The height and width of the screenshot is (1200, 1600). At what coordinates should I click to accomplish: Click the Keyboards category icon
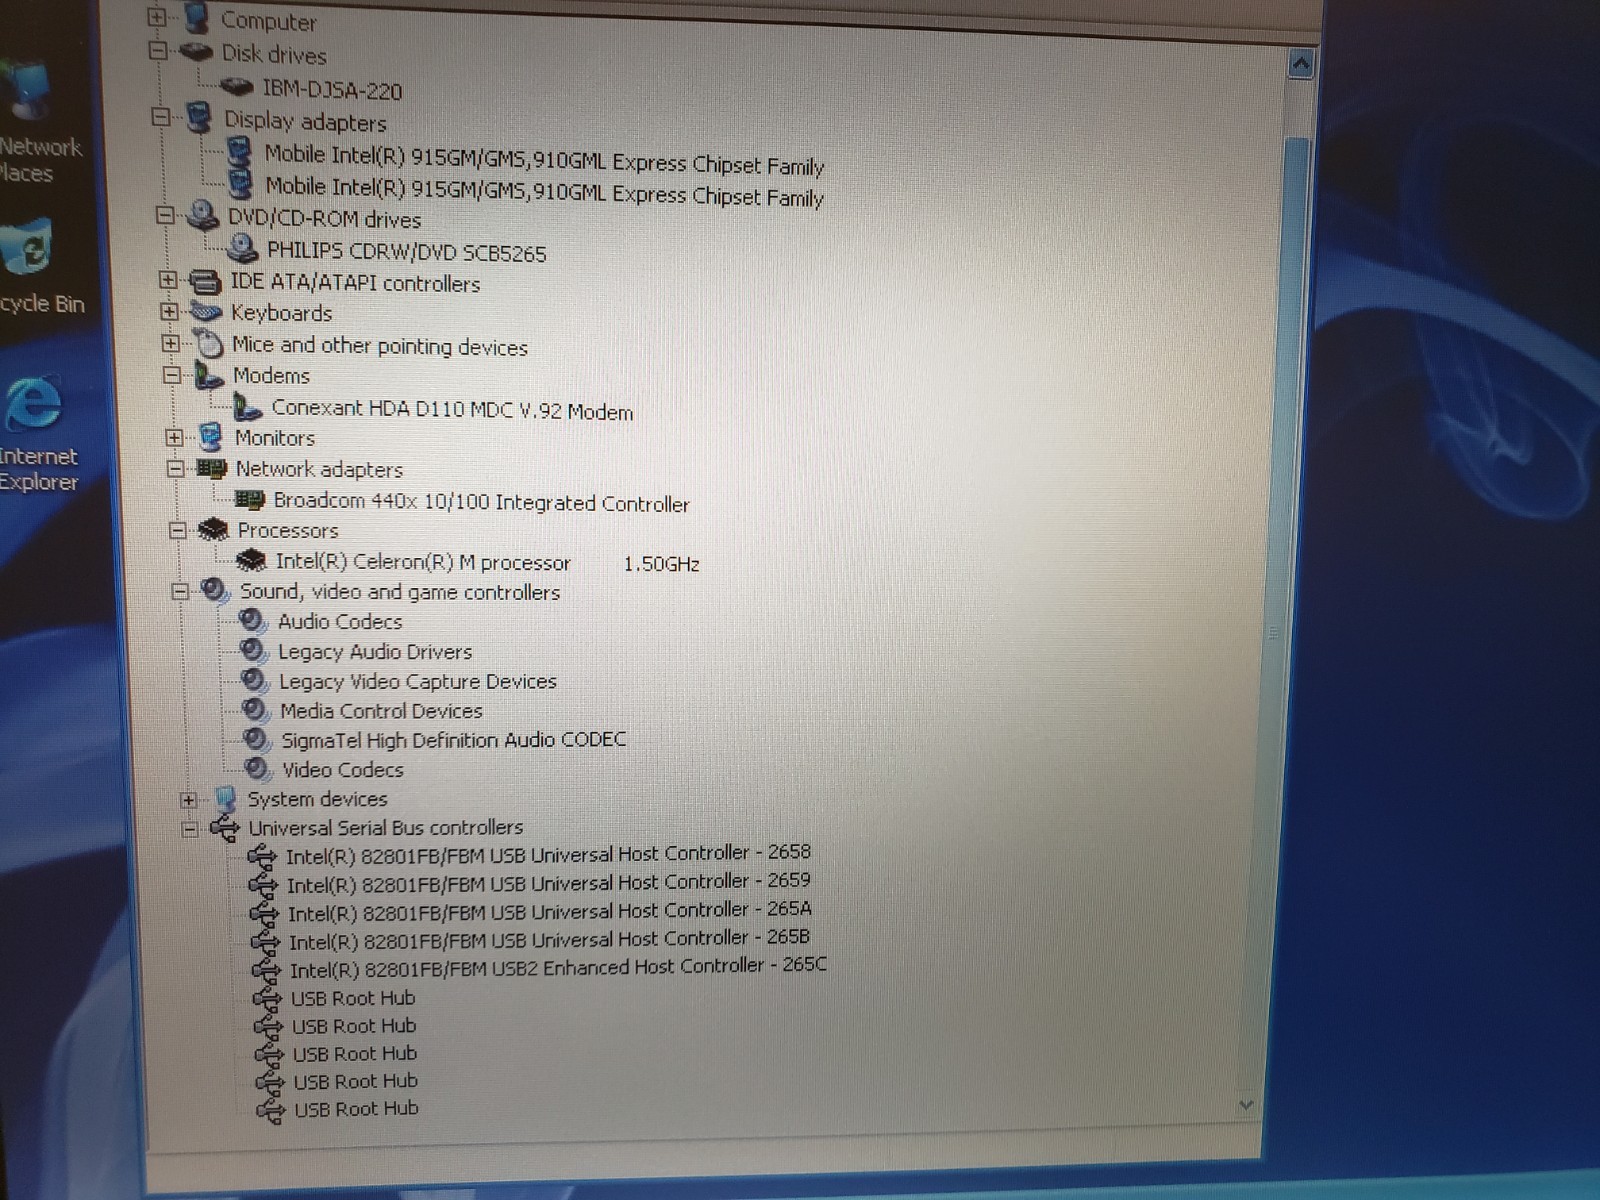206,312
